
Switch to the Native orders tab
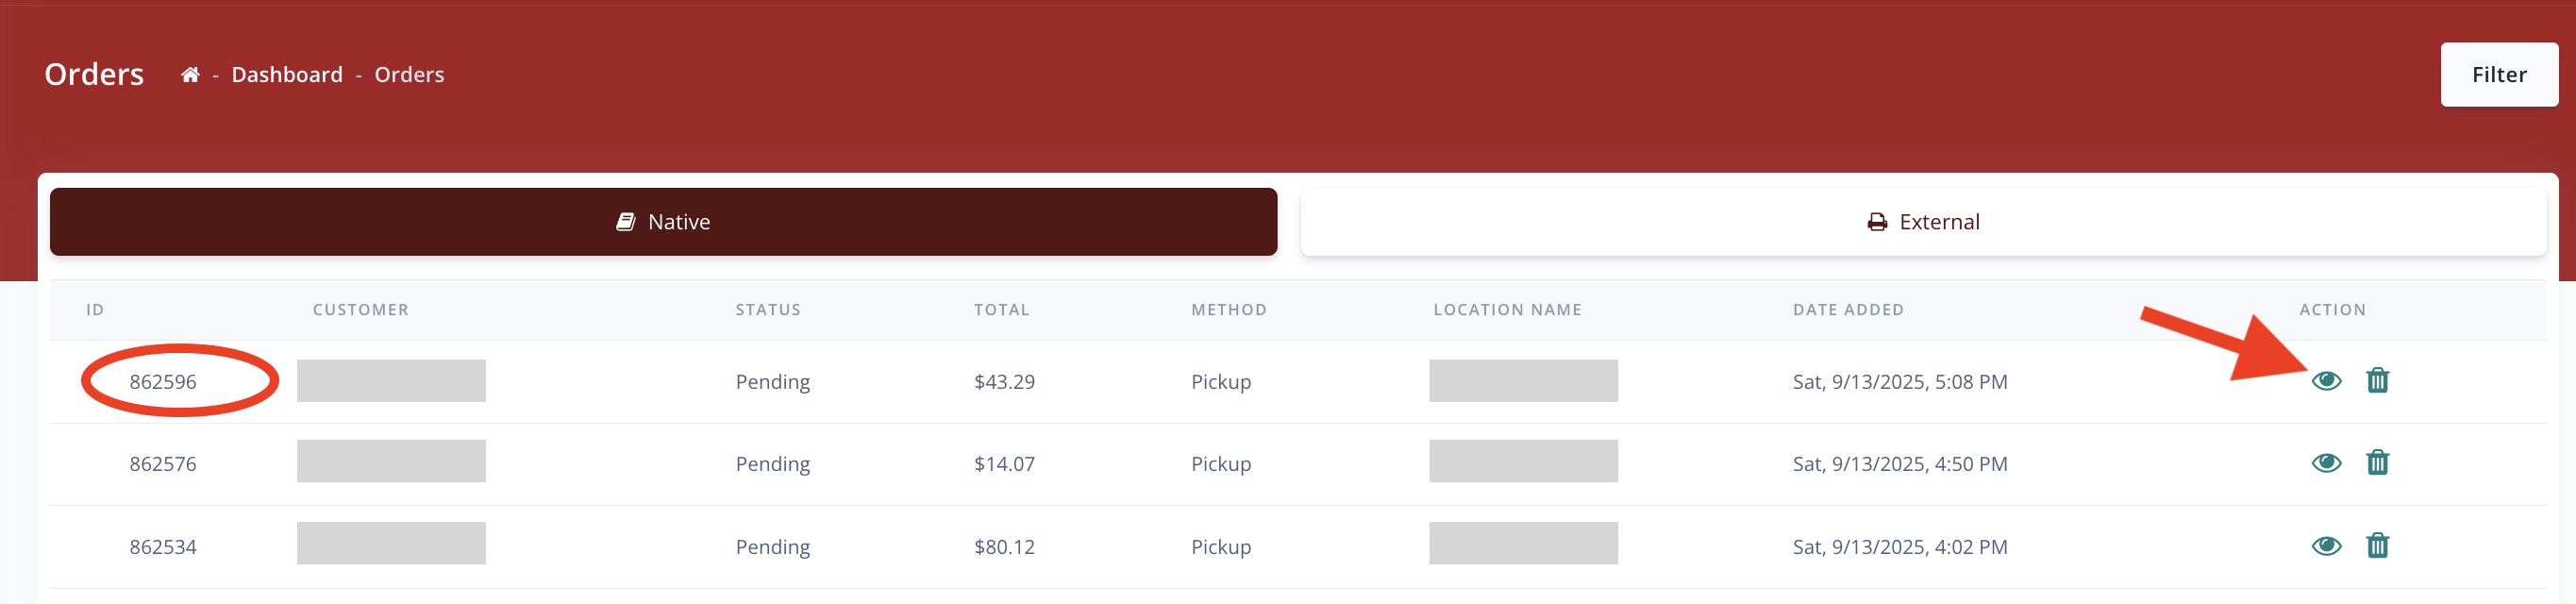coord(663,222)
